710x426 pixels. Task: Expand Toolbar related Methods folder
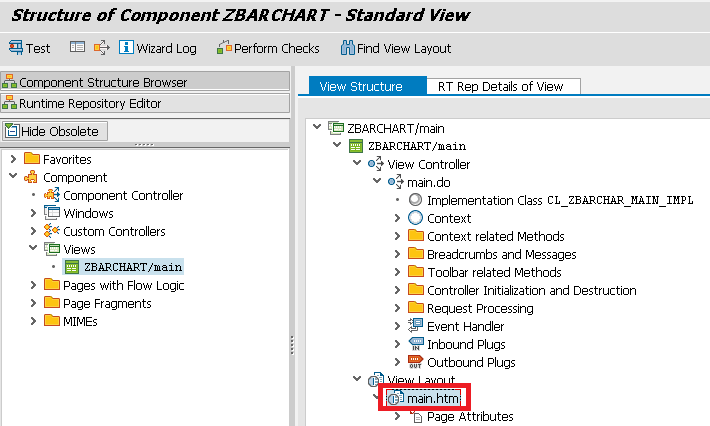tap(397, 272)
